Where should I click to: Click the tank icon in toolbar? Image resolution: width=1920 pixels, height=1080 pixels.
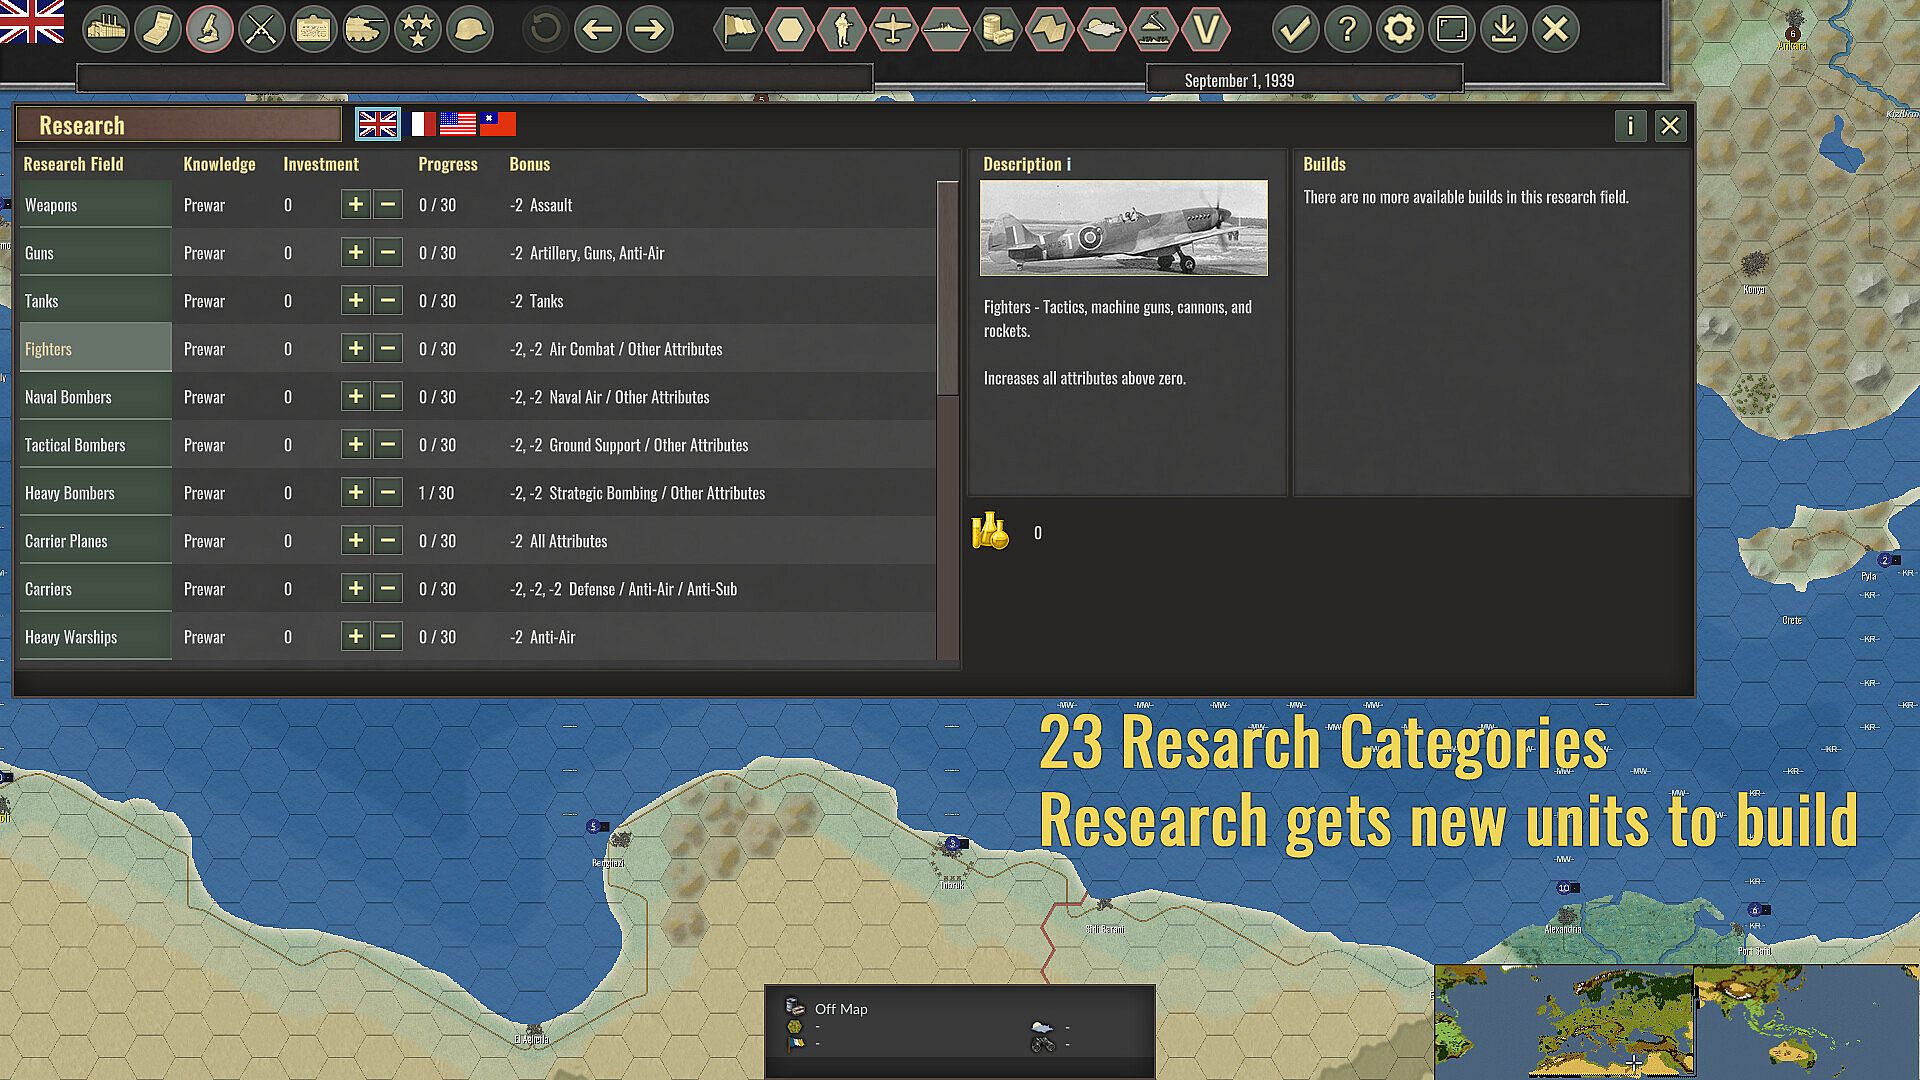(365, 29)
